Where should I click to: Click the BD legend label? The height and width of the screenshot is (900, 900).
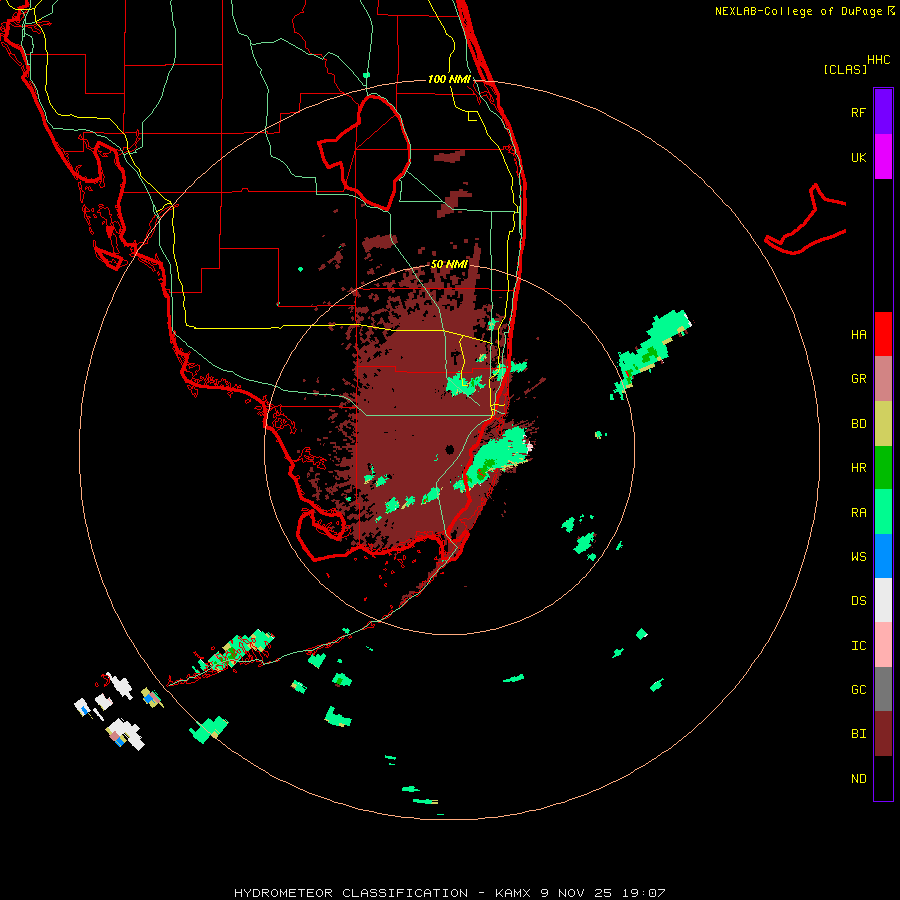click(x=858, y=424)
